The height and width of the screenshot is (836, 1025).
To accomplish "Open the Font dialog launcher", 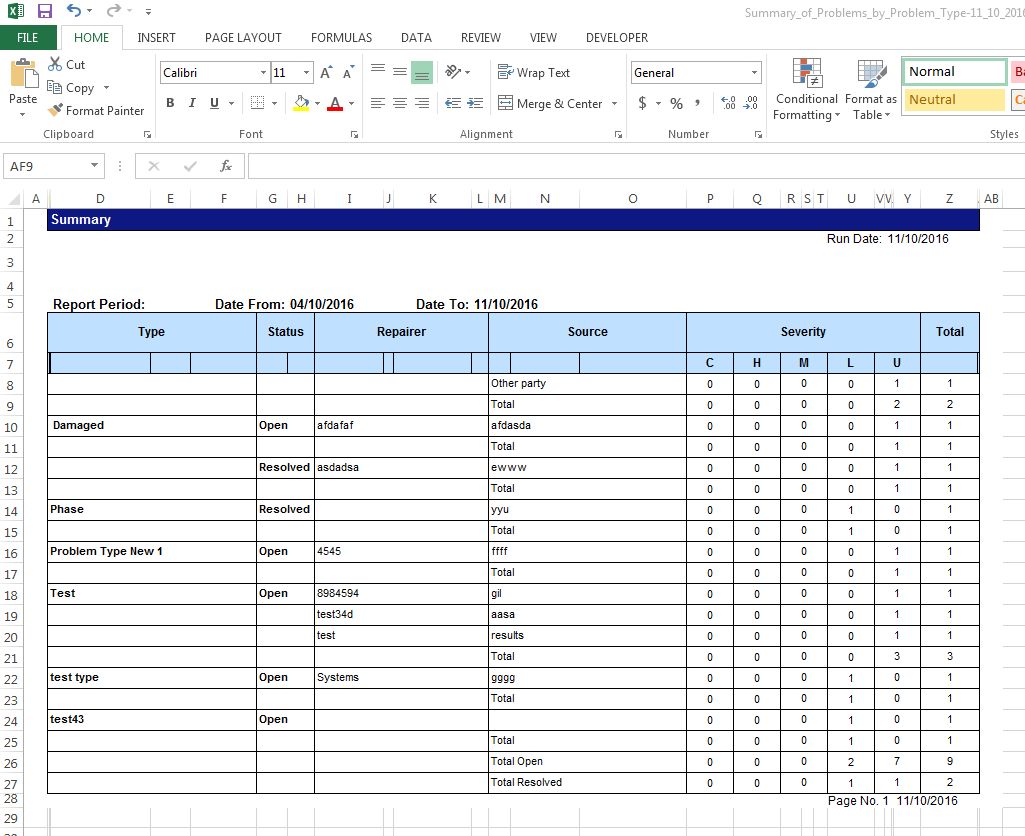I will 354,134.
